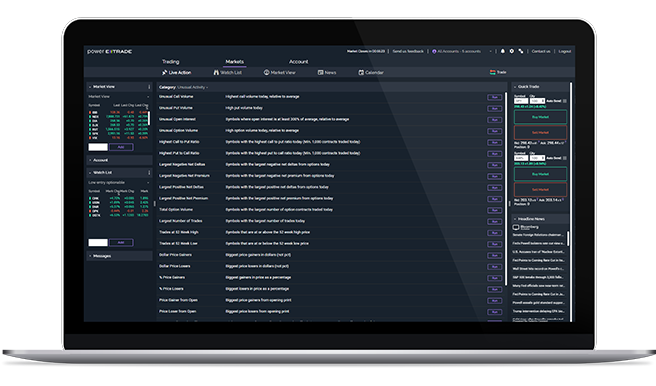Run the Total Option Volume scan
656x386 pixels.
tap(495, 210)
